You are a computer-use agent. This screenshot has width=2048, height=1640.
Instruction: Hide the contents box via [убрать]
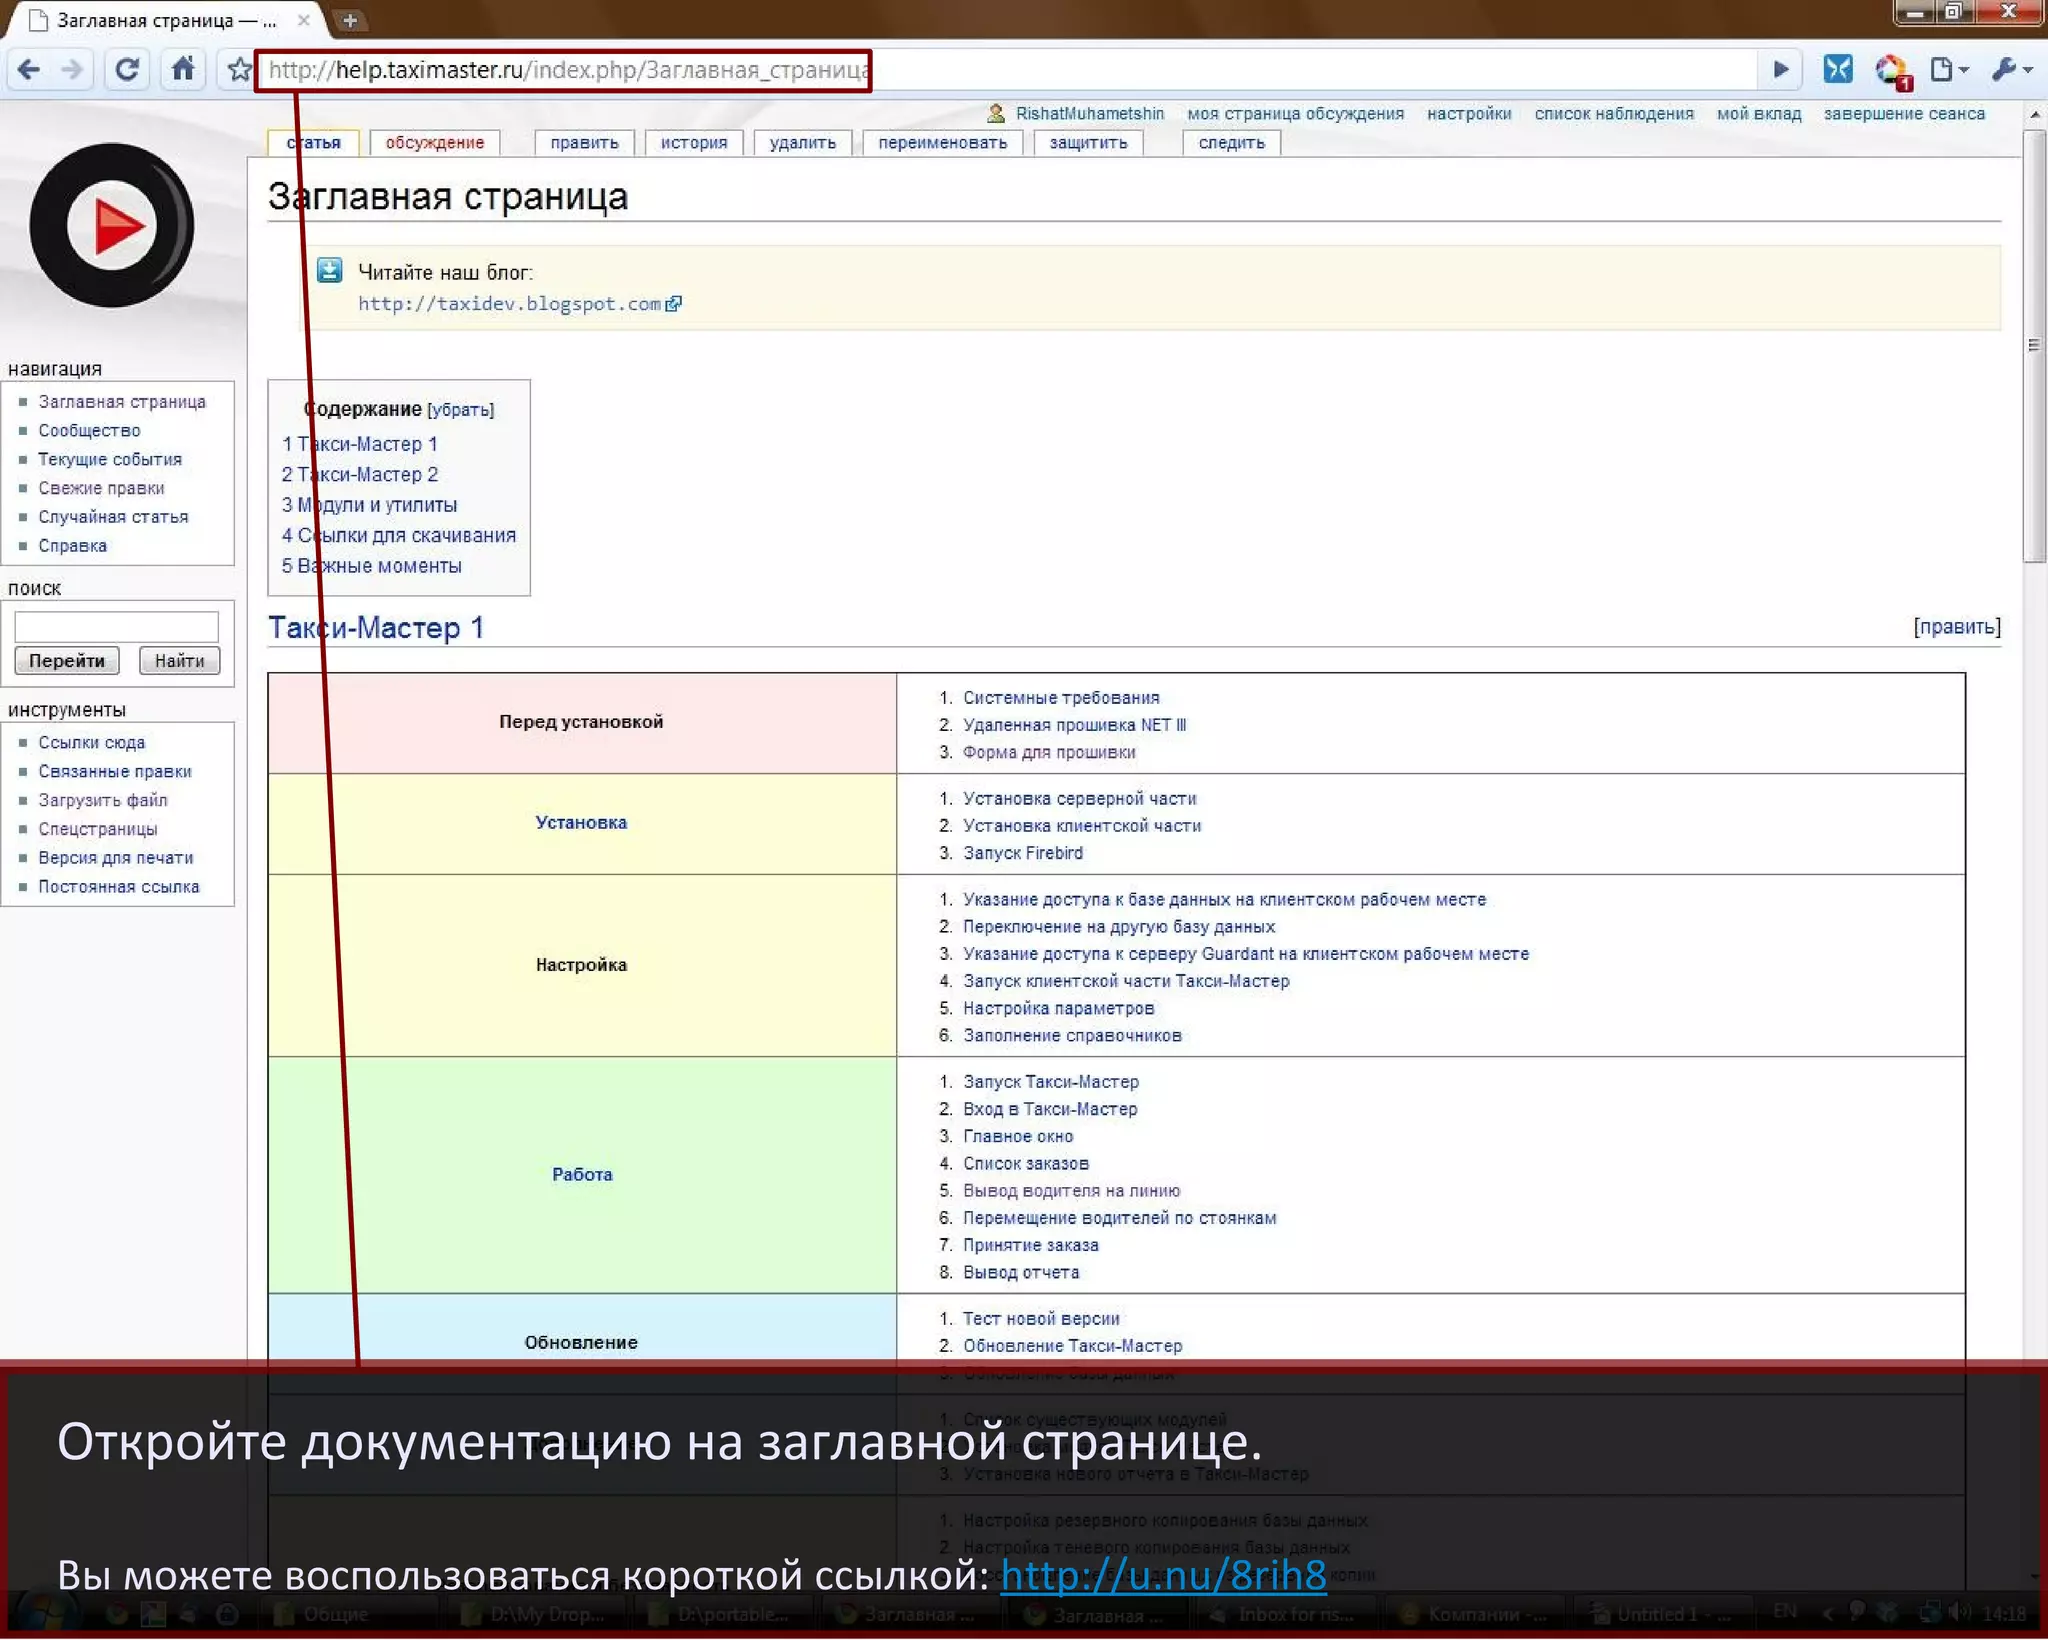click(460, 410)
